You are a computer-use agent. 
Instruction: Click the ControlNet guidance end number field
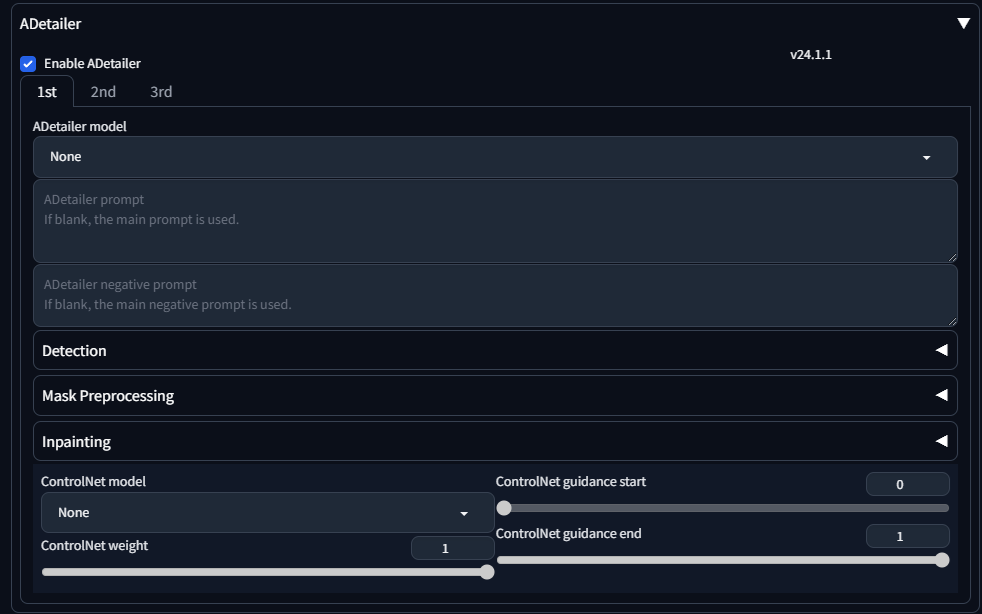tap(907, 536)
